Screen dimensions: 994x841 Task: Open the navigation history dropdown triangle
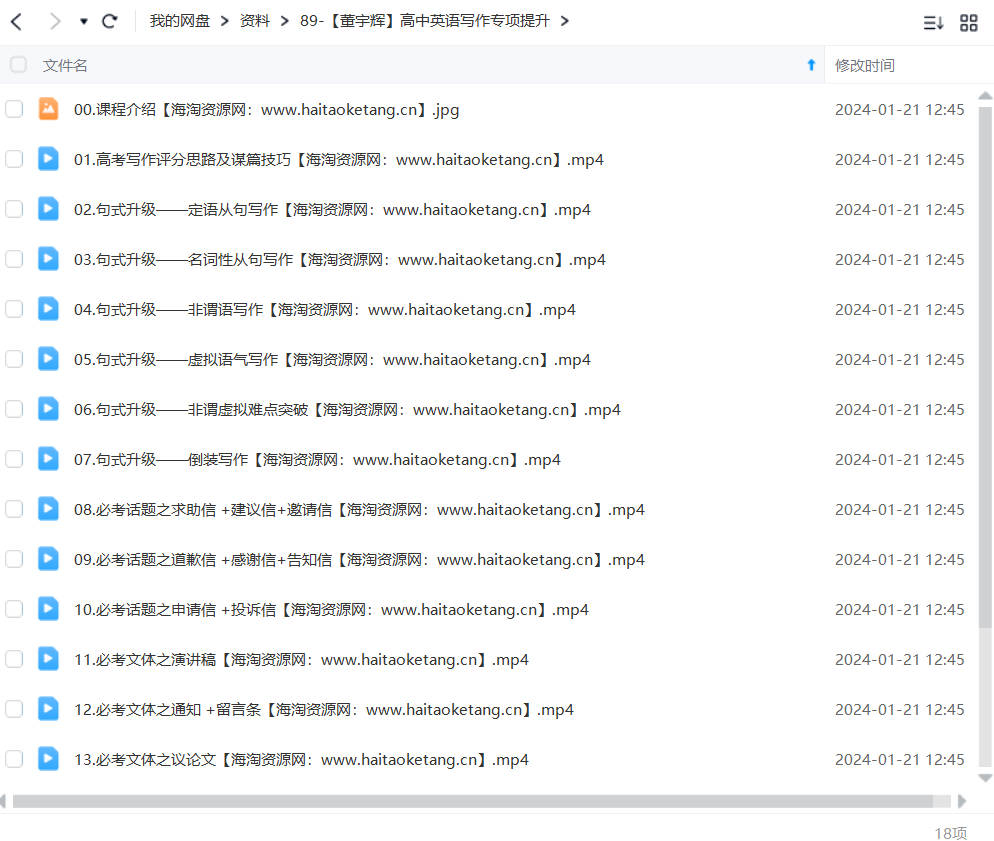coord(84,22)
